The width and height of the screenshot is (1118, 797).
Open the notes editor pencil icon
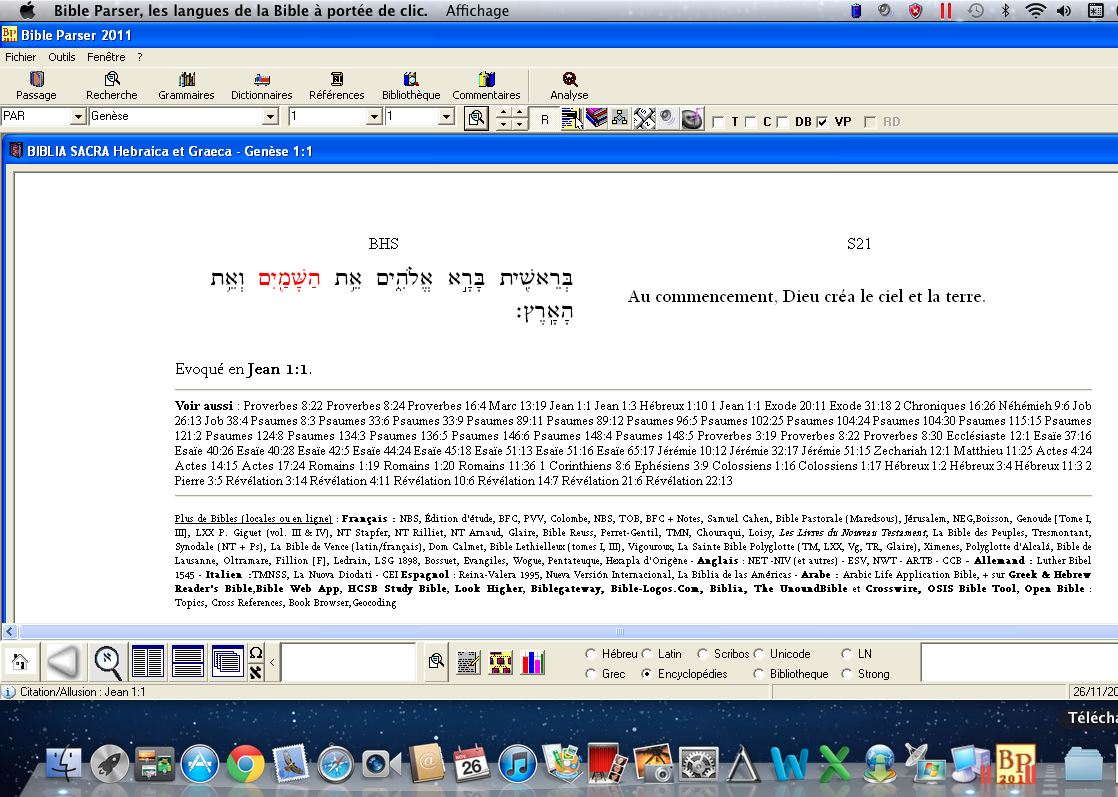tap(468, 663)
